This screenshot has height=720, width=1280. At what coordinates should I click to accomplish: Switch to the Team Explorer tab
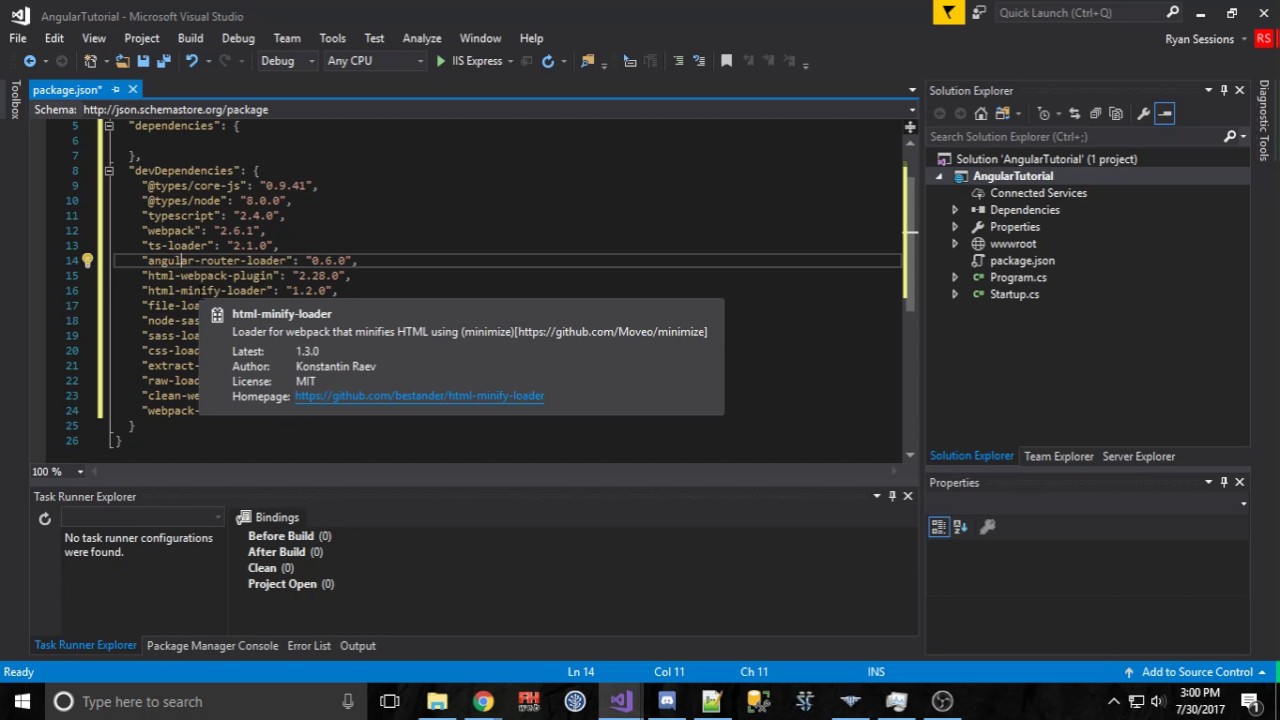pyautogui.click(x=1058, y=456)
